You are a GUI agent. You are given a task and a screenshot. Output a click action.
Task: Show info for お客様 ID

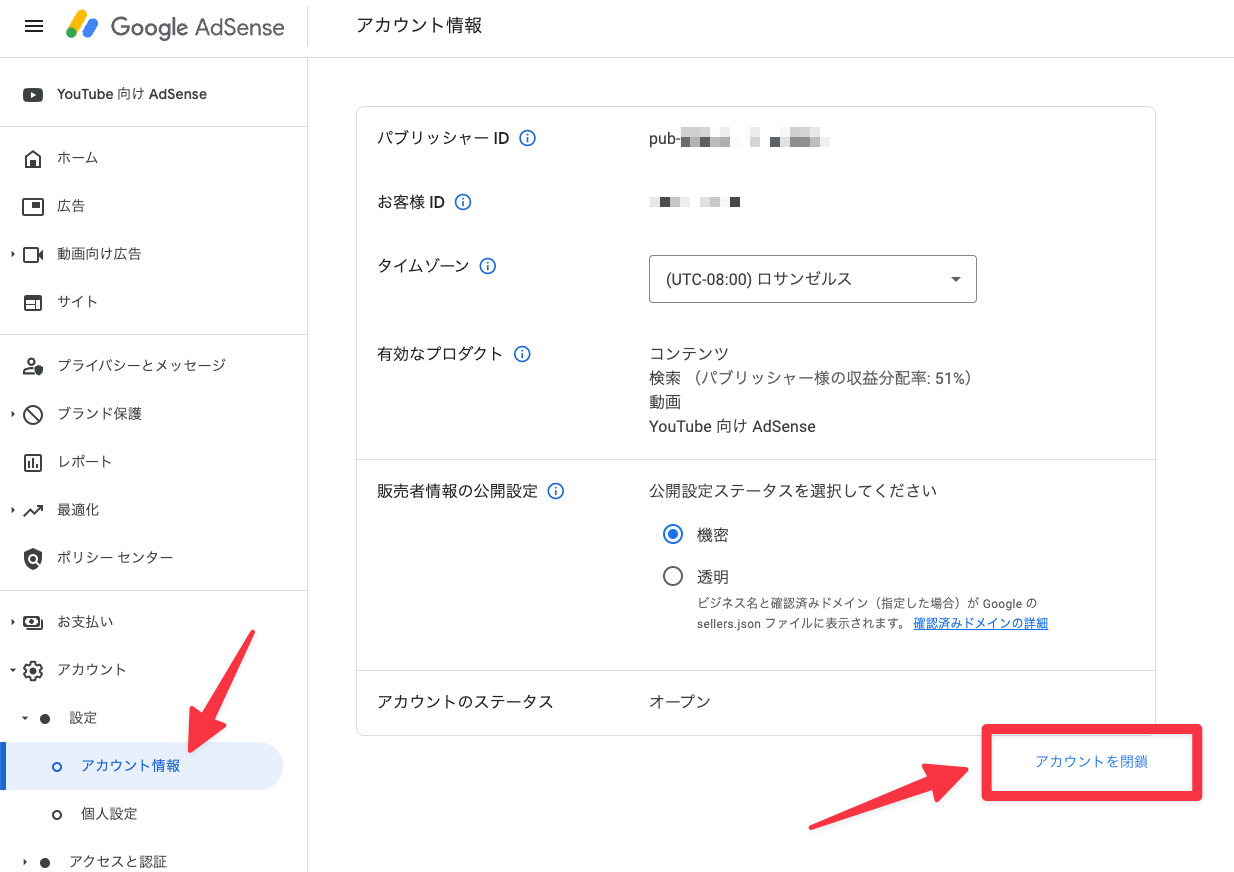pos(463,202)
